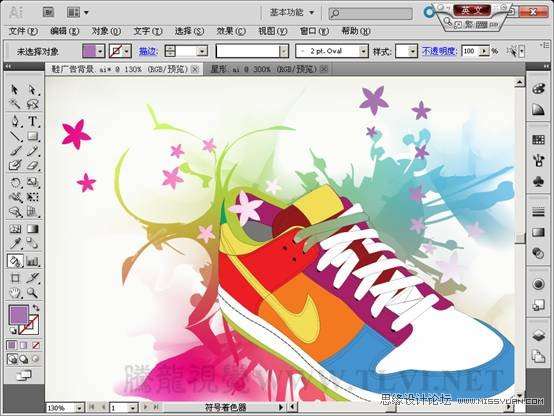Open the 样式 style dropdown

pyautogui.click(x=412, y=52)
